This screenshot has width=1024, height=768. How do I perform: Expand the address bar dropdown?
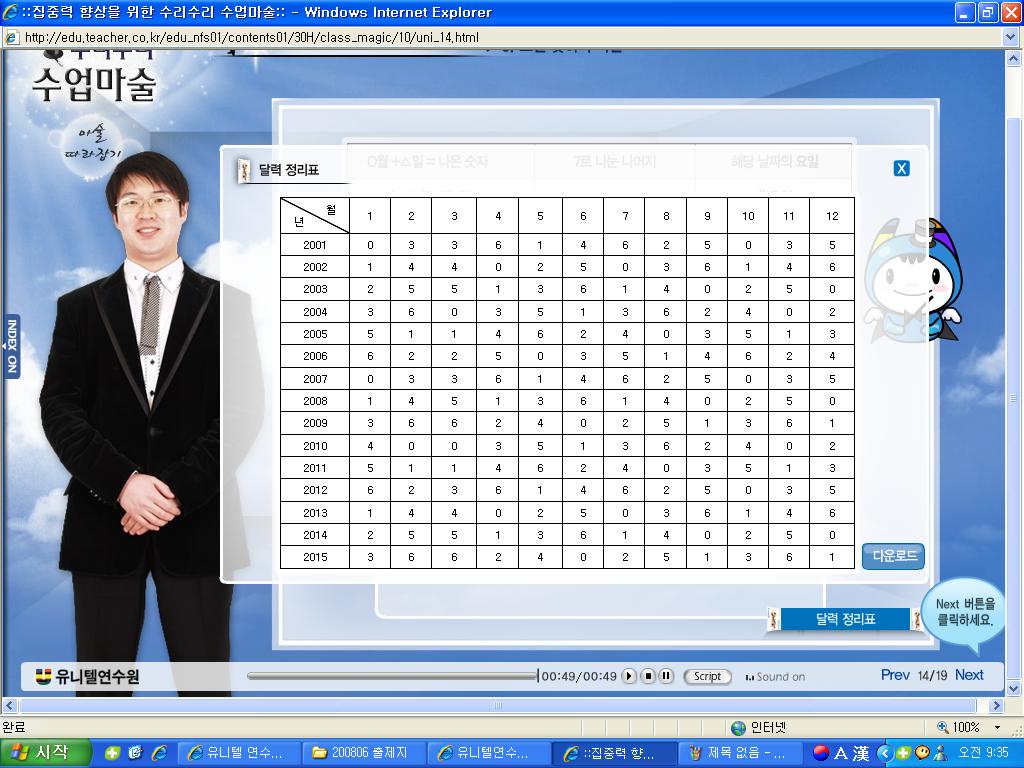click(1011, 37)
